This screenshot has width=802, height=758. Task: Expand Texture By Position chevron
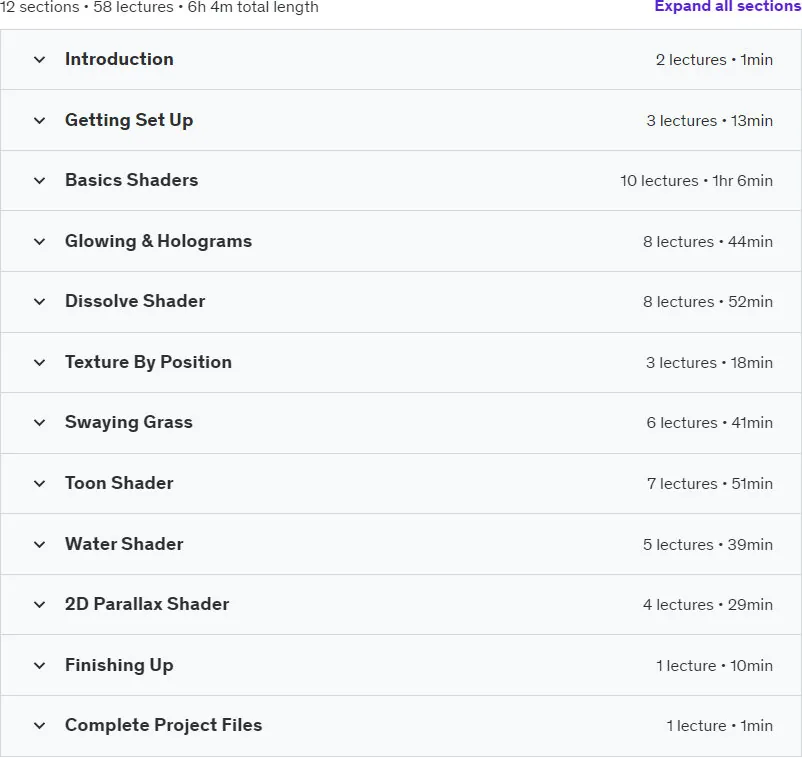(39, 363)
